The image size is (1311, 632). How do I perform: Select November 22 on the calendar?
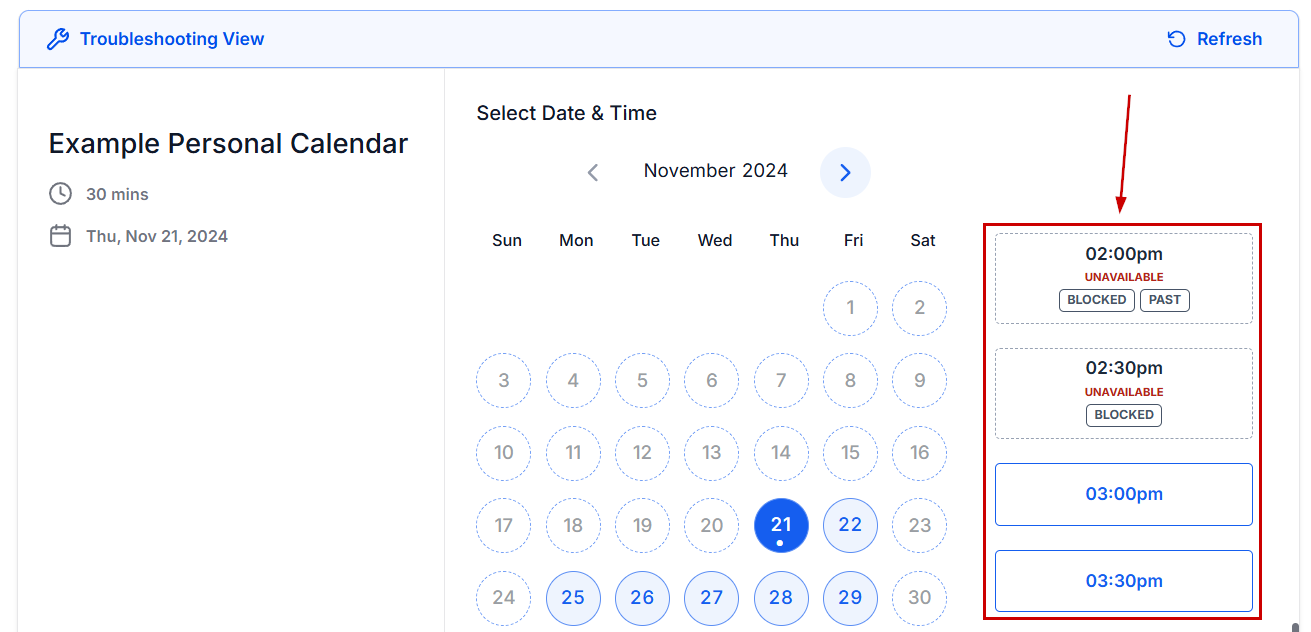pos(850,525)
